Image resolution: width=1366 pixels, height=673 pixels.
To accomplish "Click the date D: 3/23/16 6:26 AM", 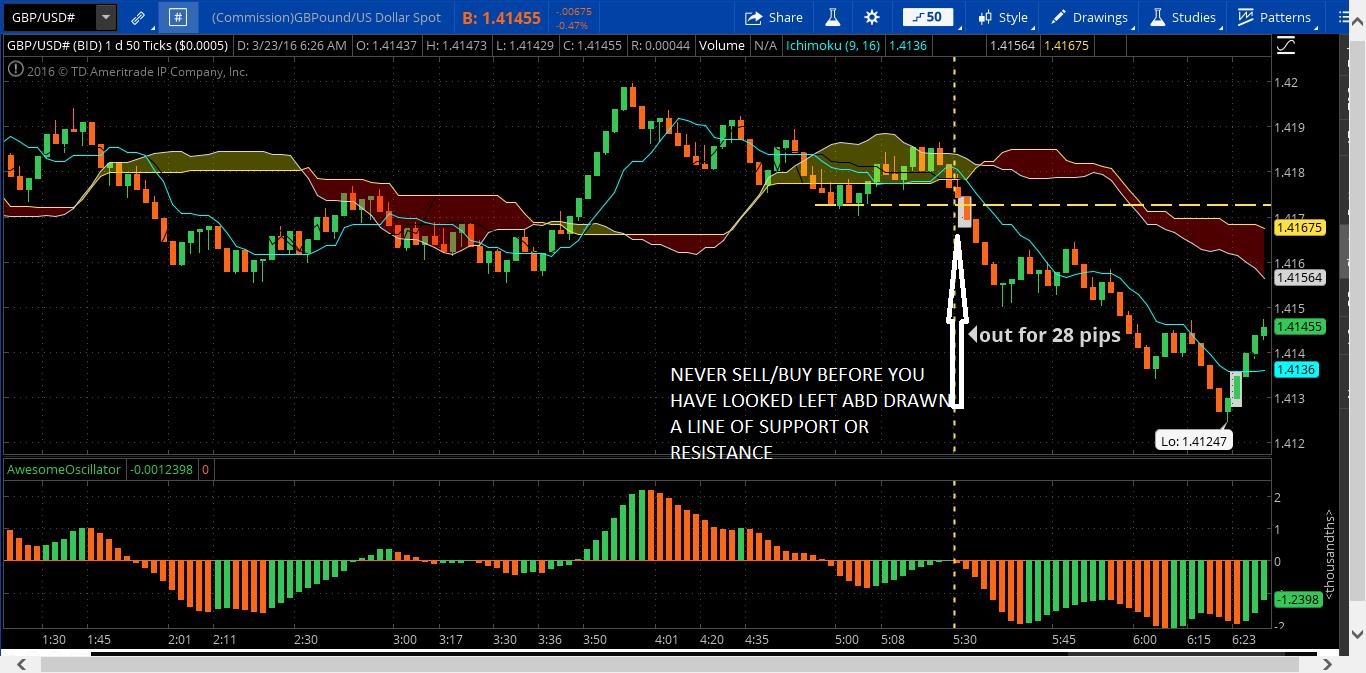I will (292, 45).
